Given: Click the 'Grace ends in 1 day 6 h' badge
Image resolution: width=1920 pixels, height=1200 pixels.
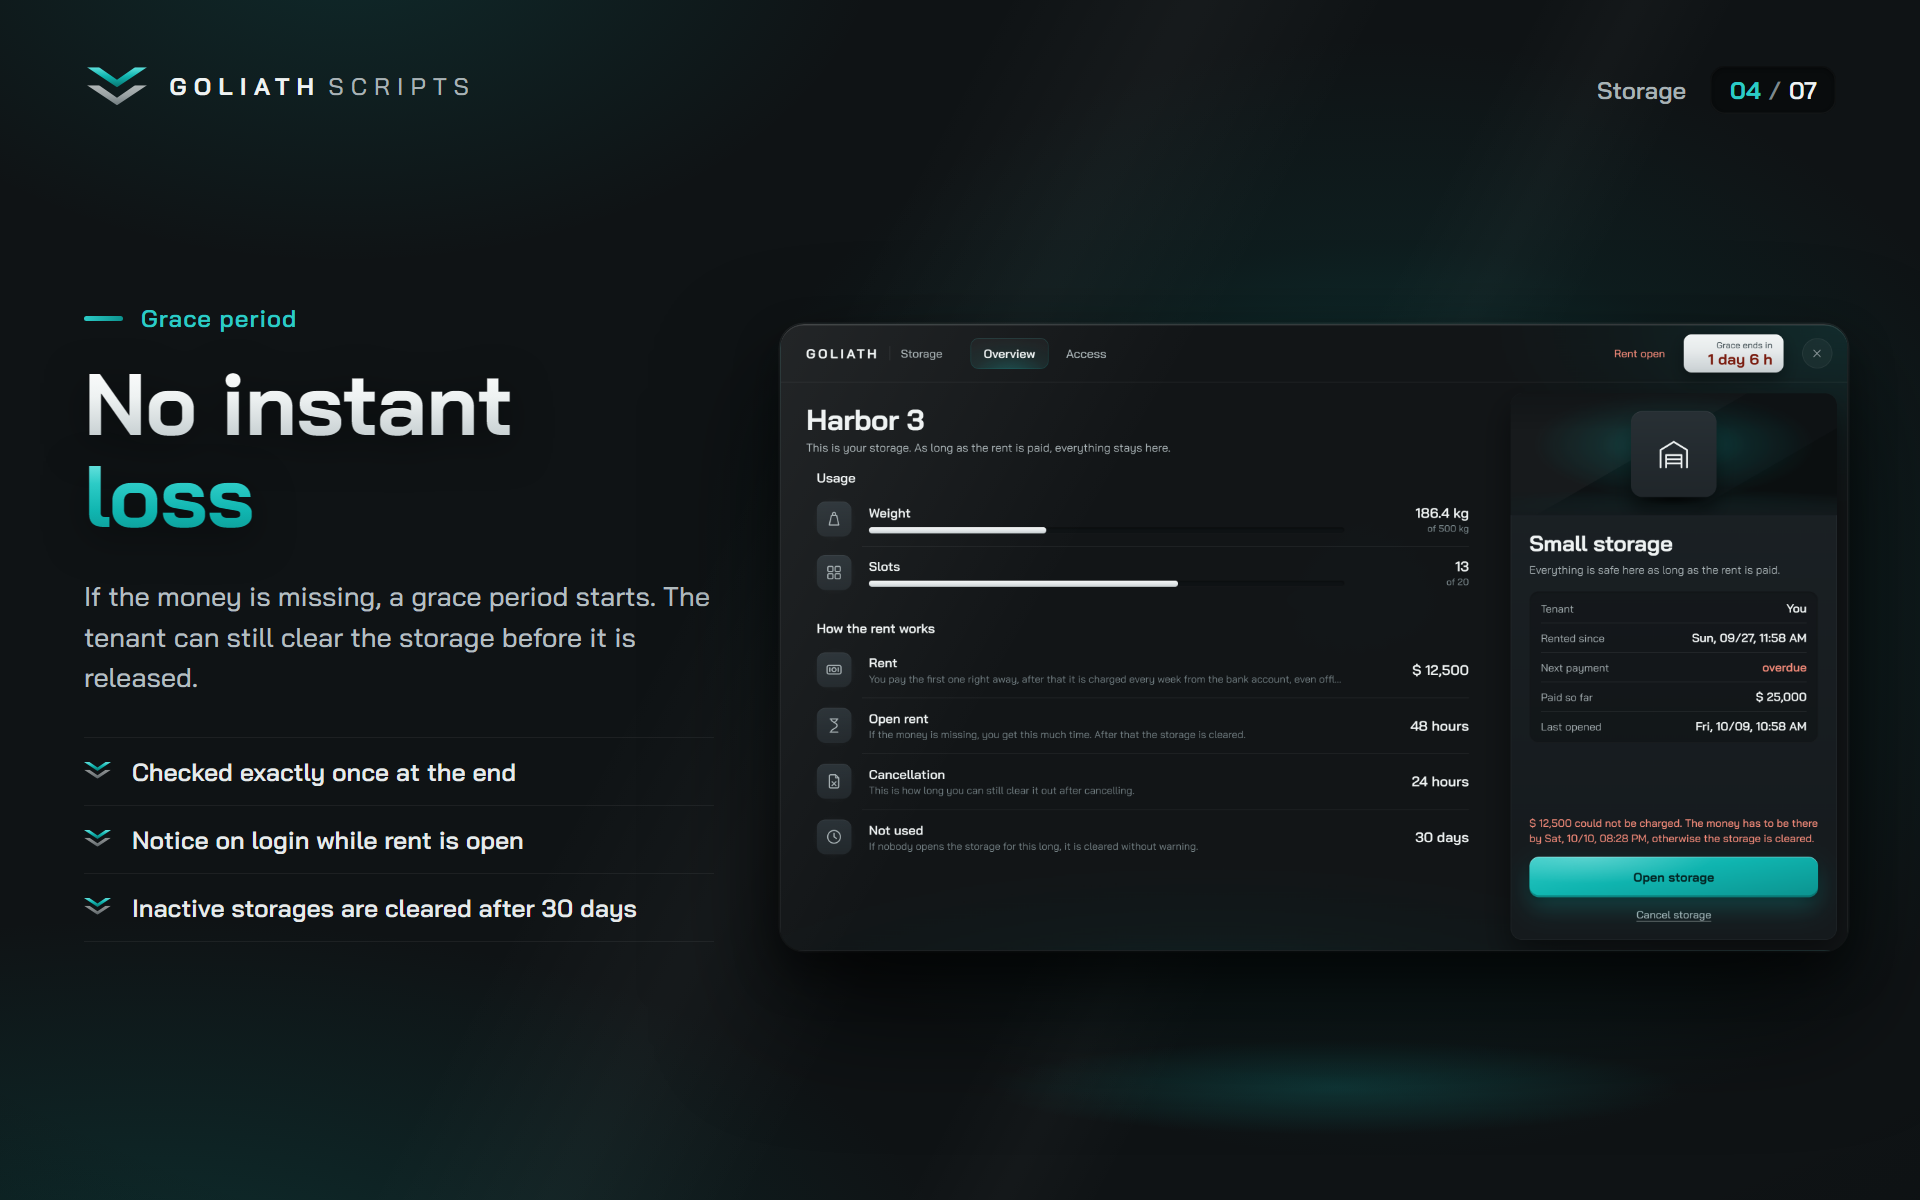Looking at the screenshot, I should (1734, 353).
